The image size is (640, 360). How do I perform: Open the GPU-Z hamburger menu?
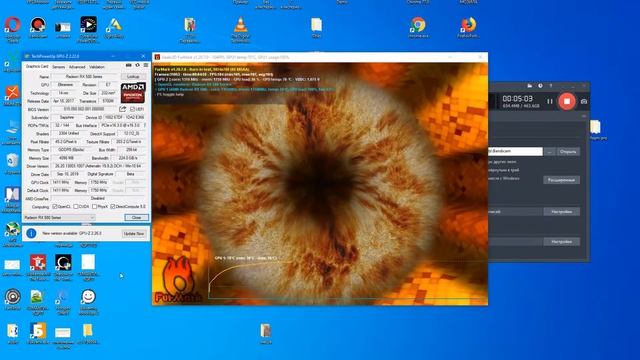pos(146,65)
